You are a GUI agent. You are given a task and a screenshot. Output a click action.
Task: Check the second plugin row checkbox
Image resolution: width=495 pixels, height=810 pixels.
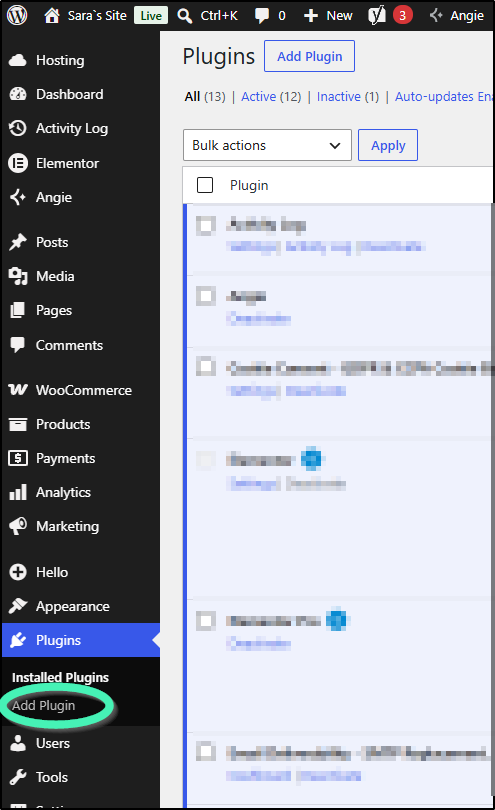(206, 296)
